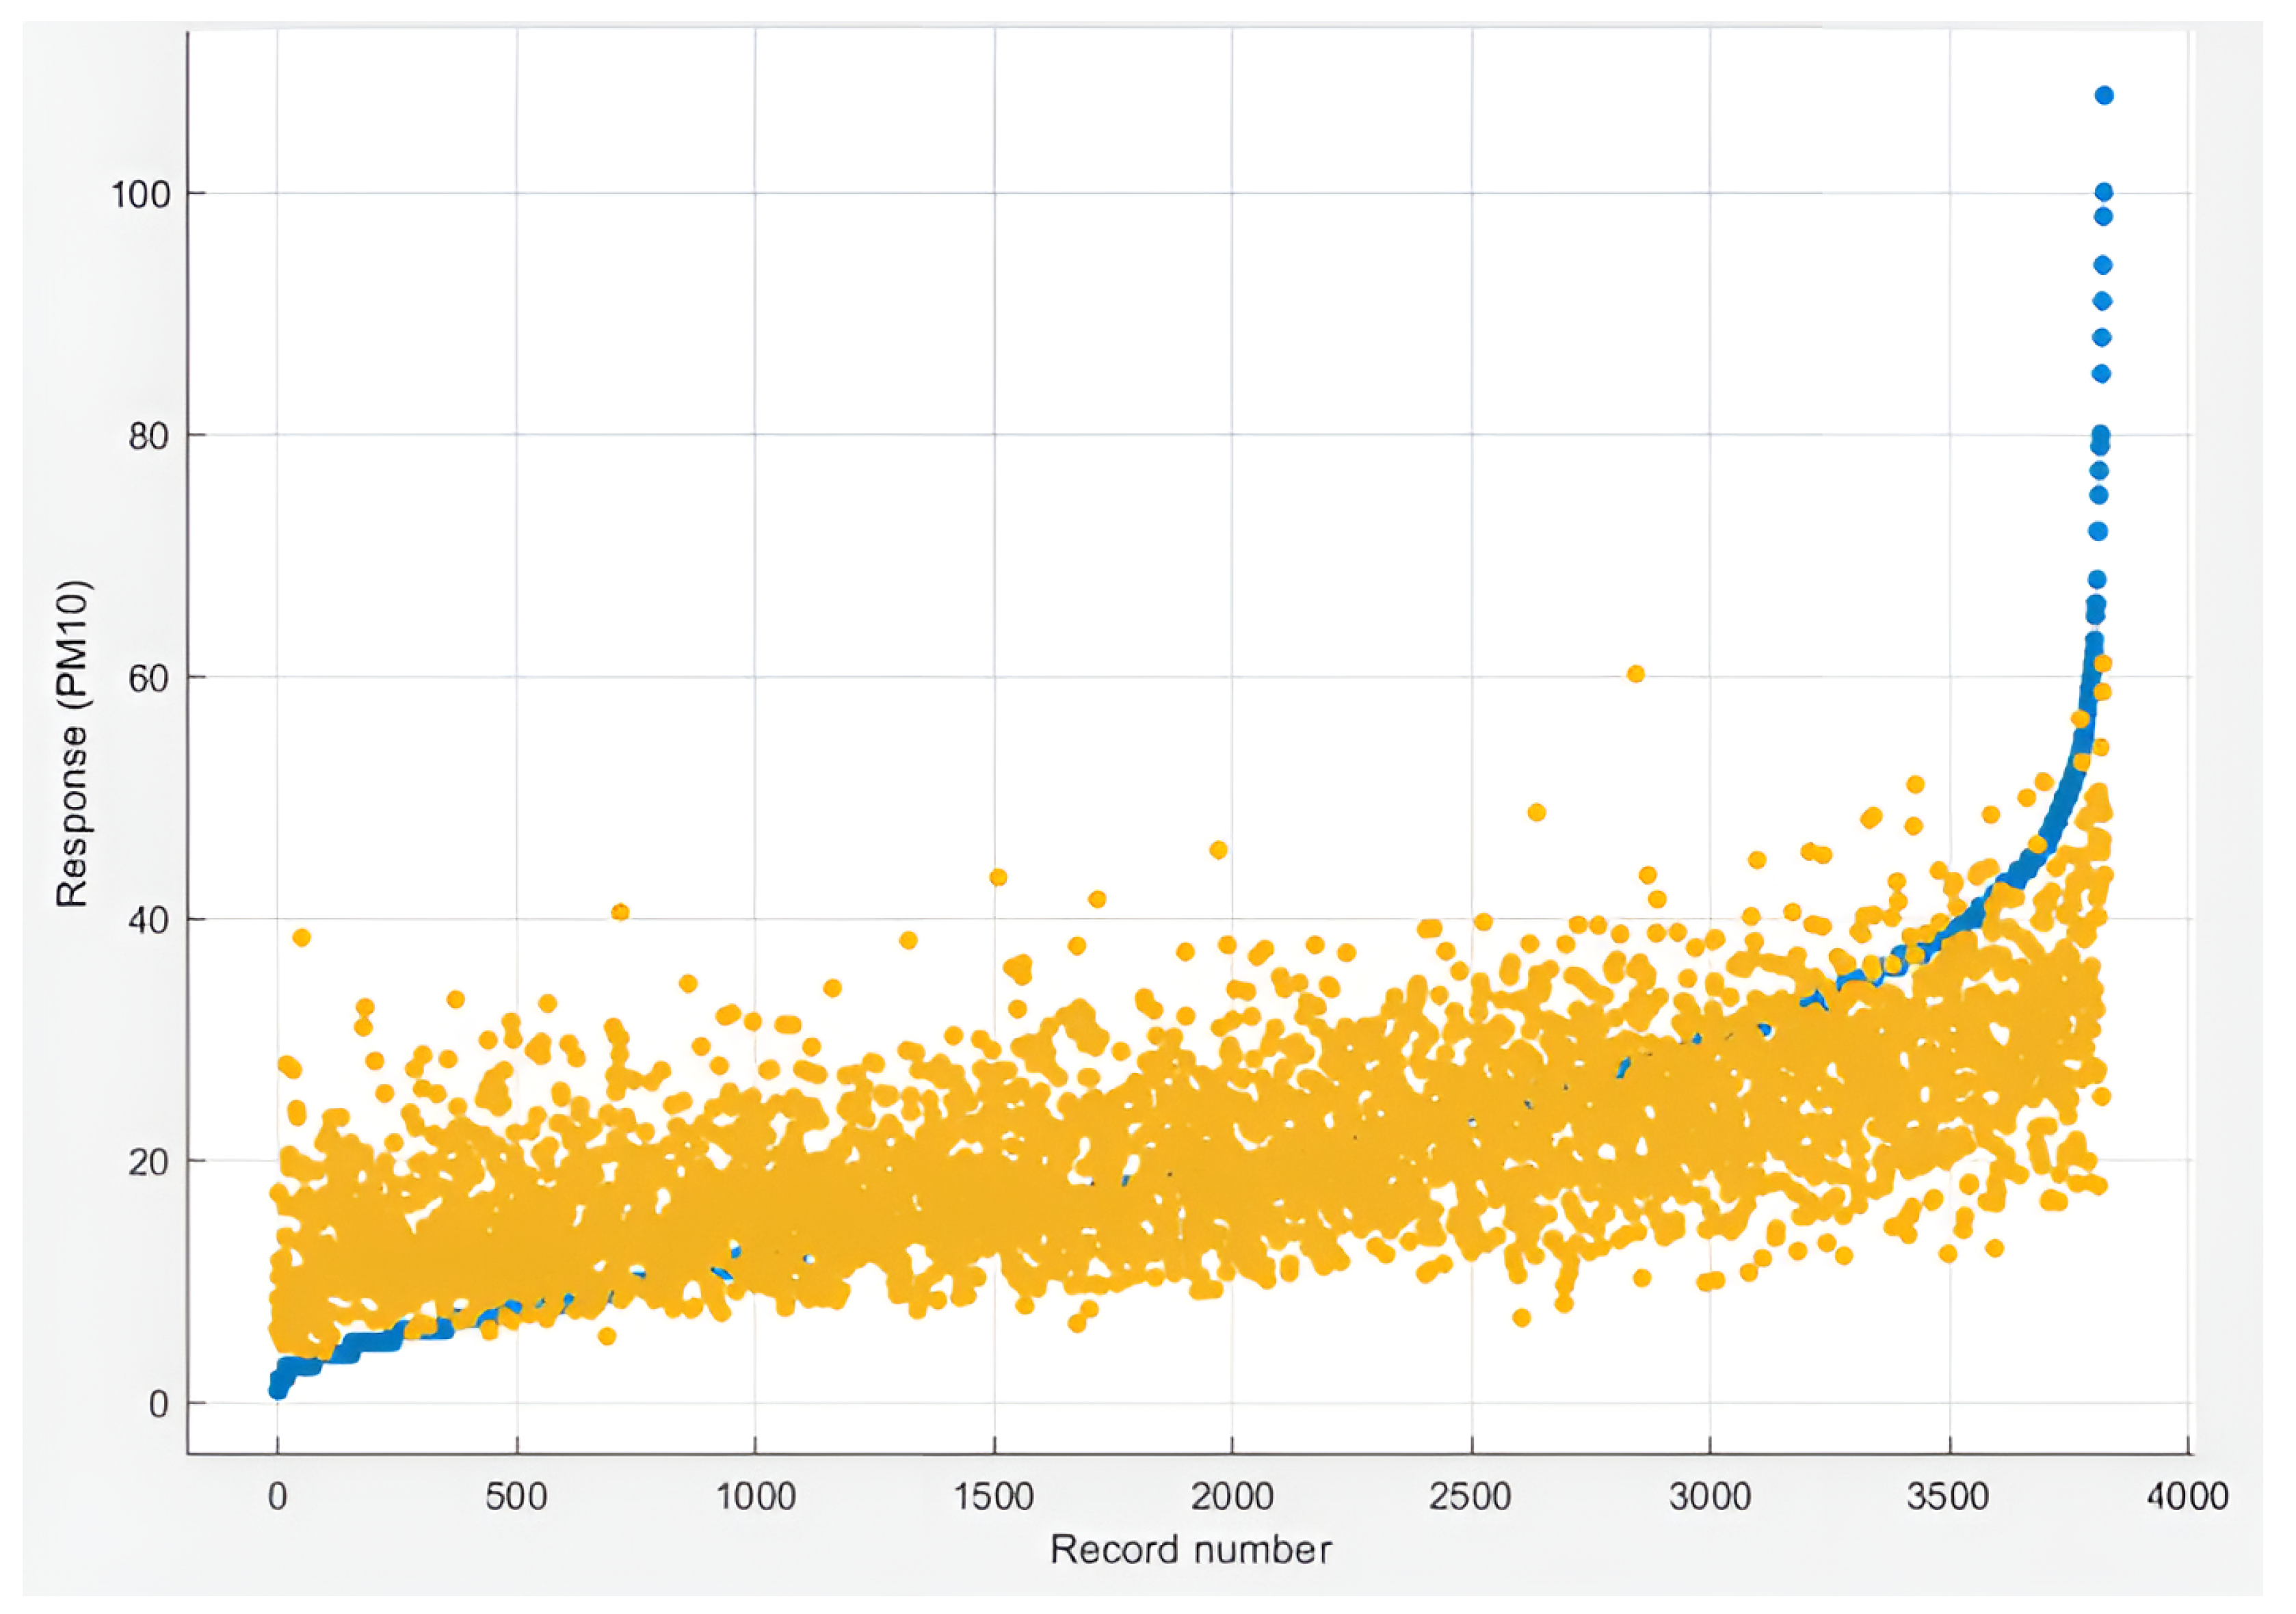Click the y-axis tick label 20
This screenshot has height=1614, width=2296.
pos(149,1162)
